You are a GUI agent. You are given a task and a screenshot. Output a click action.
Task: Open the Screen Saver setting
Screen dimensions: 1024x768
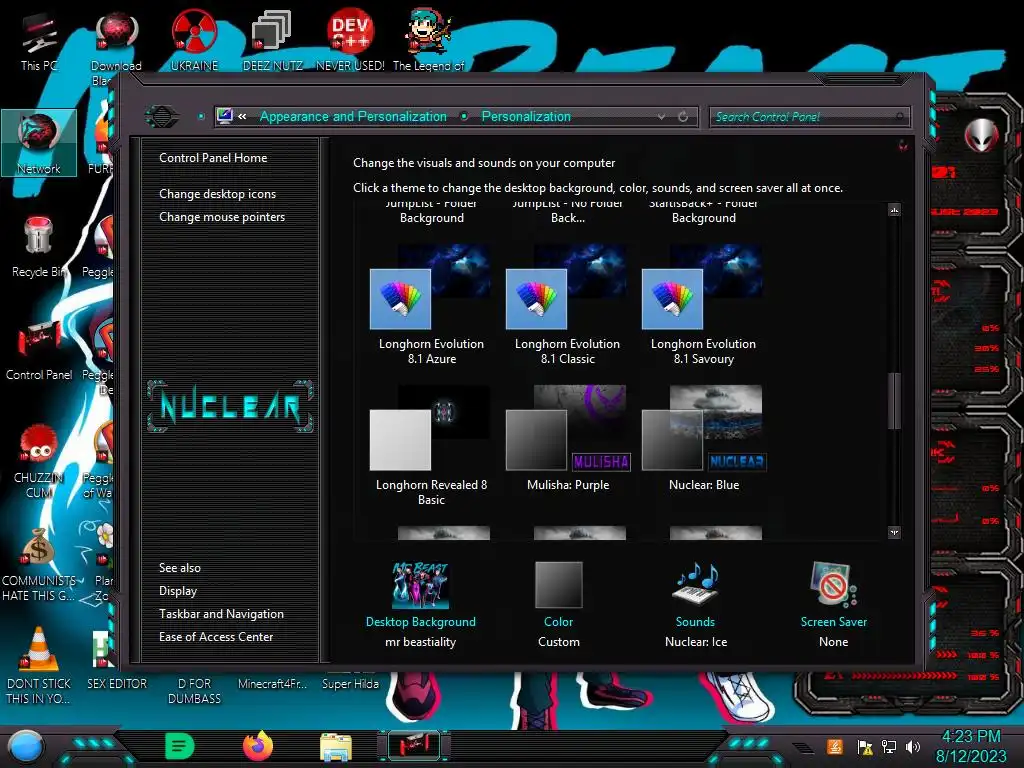coord(833,605)
